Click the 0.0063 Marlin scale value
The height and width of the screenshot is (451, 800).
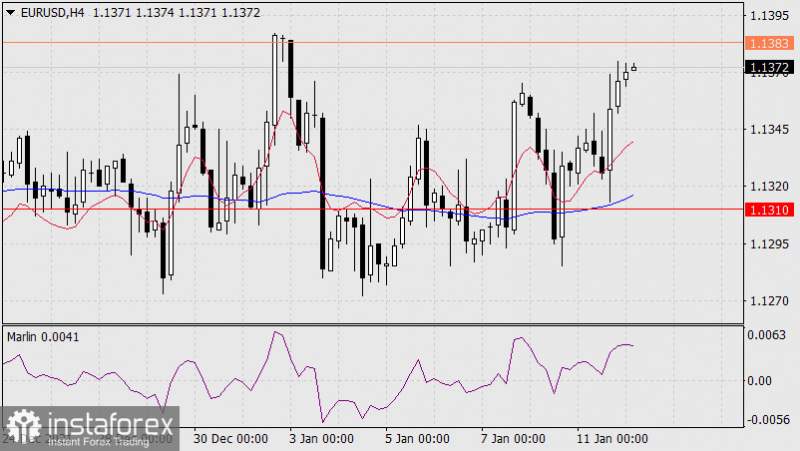click(x=767, y=335)
